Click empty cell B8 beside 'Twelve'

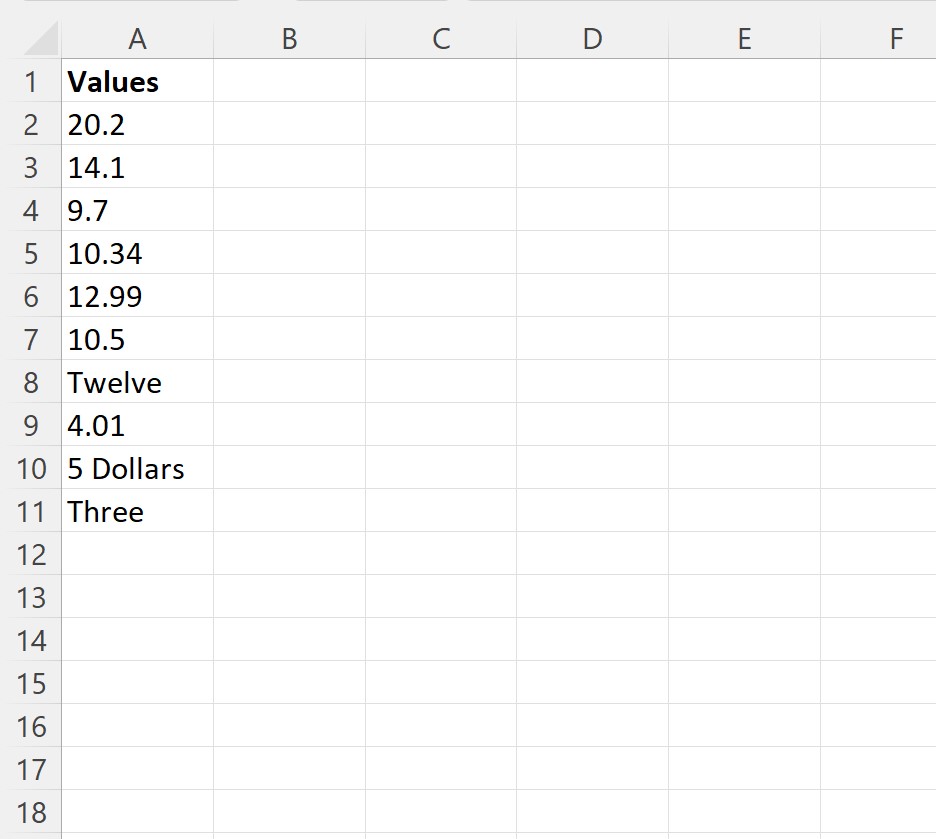coord(290,381)
